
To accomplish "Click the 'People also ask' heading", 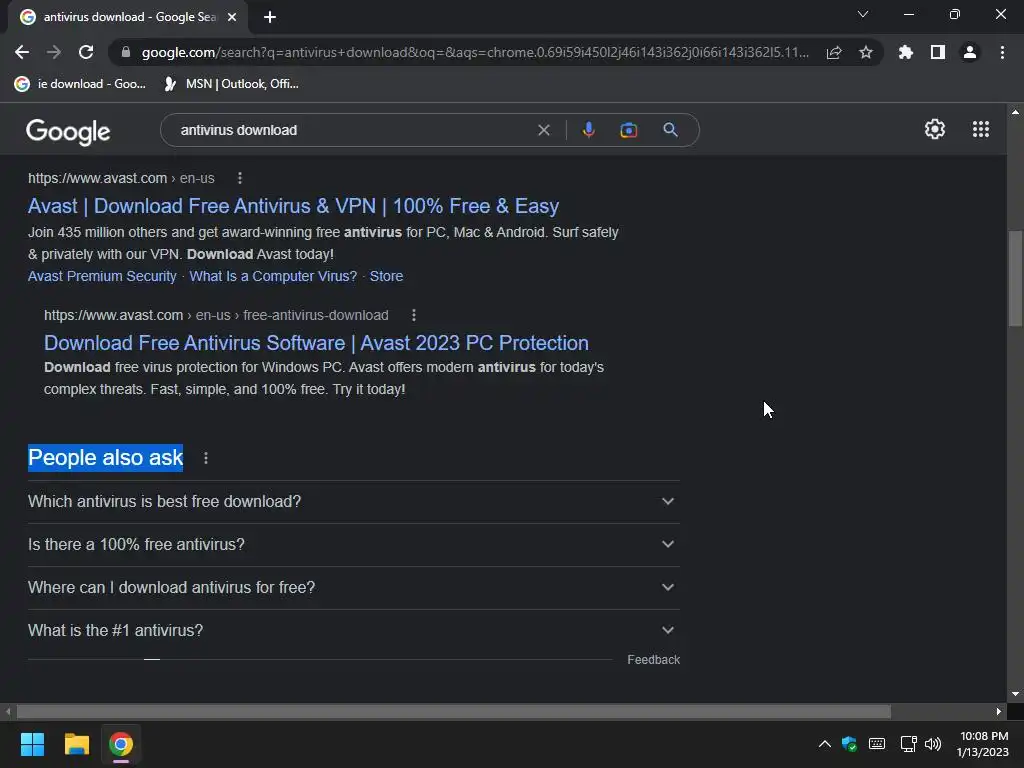I will tap(106, 458).
